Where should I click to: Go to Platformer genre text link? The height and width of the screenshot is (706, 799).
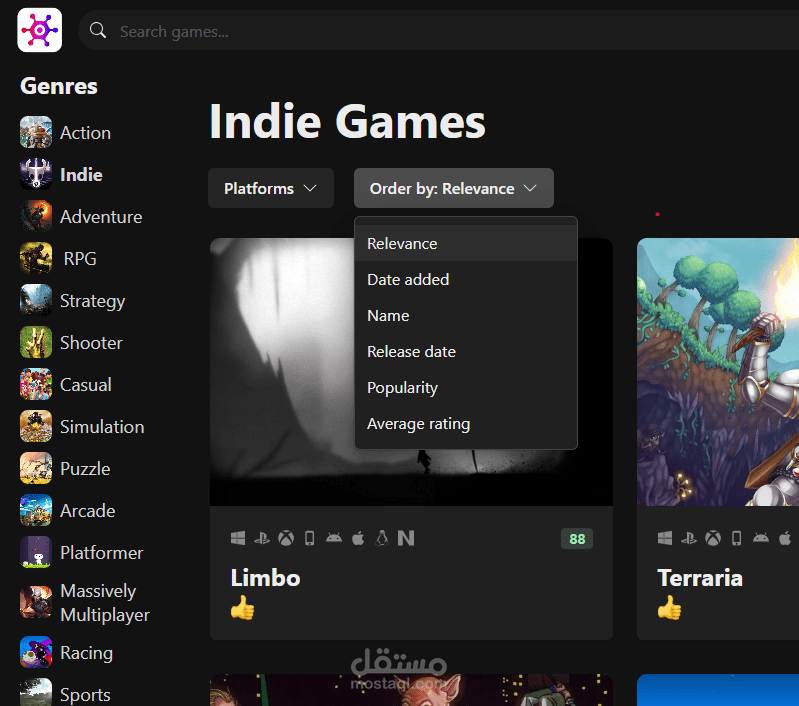101,553
